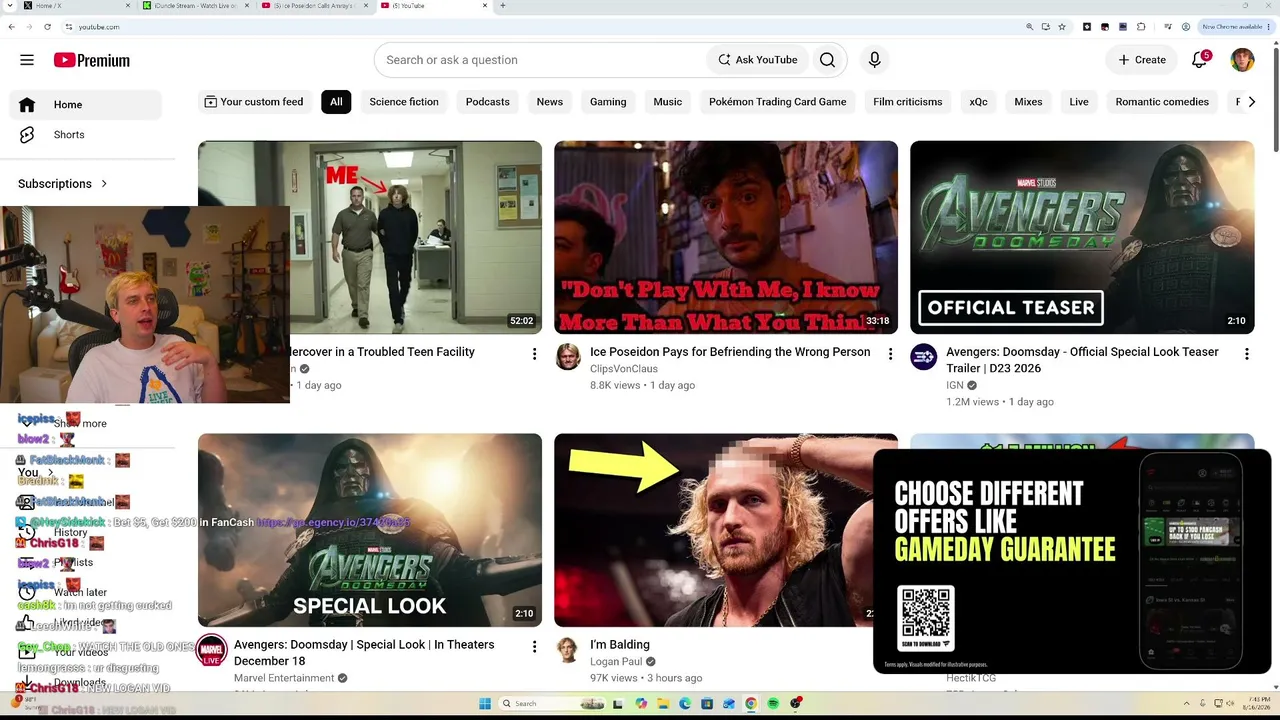Open File Explorer from the taskbar
Image resolution: width=1280 pixels, height=720 pixels.
(663, 704)
